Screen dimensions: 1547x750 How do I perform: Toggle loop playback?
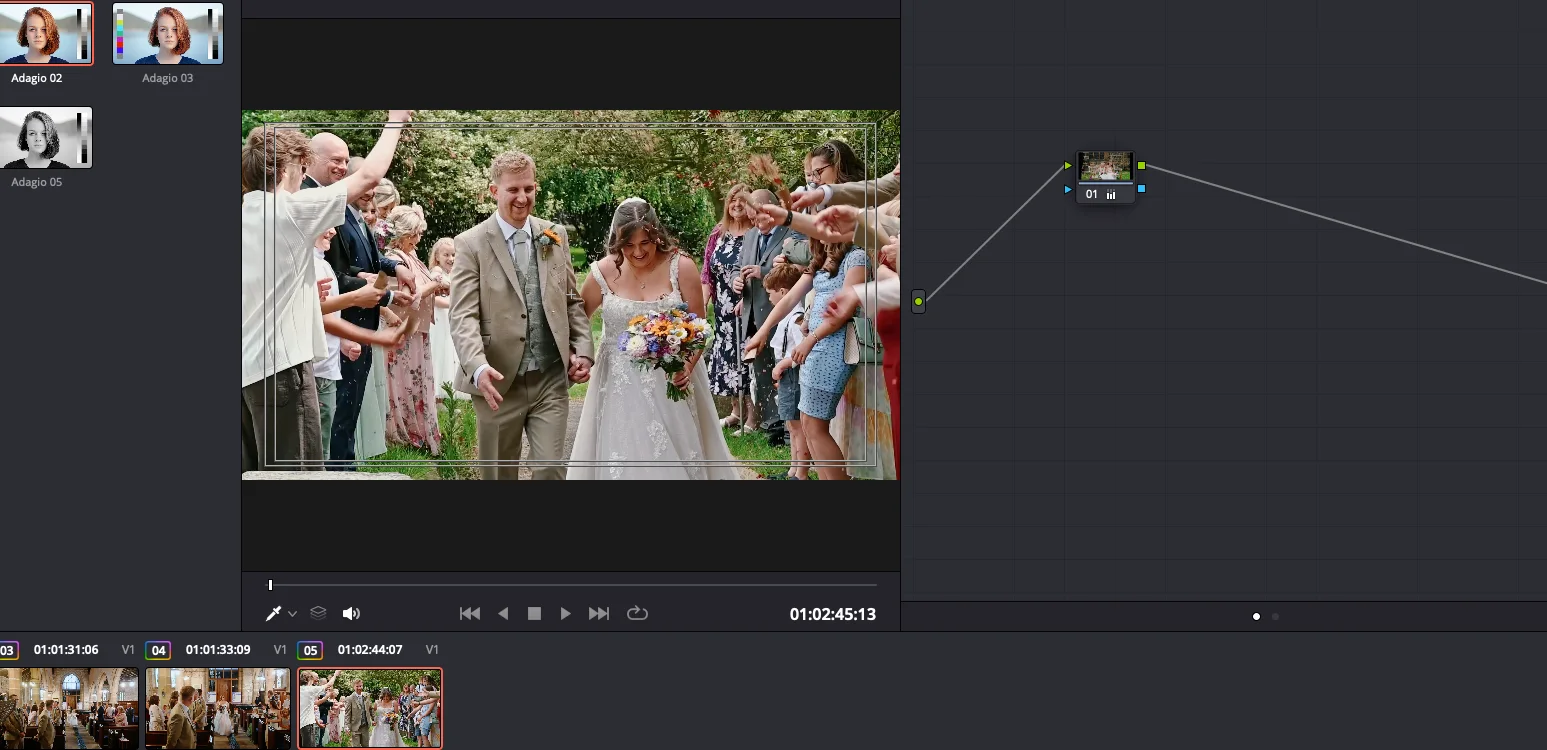pos(637,613)
